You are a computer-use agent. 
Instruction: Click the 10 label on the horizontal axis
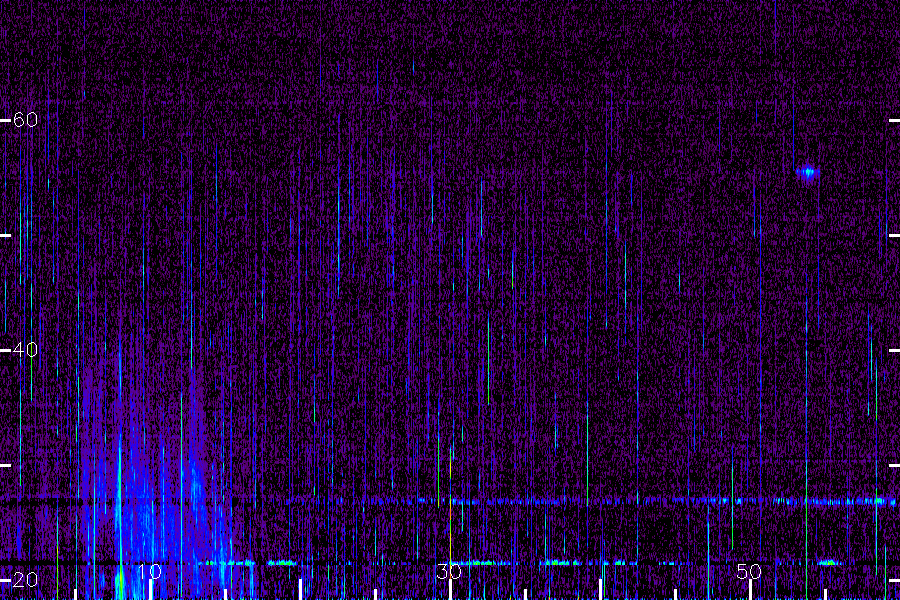150,571
